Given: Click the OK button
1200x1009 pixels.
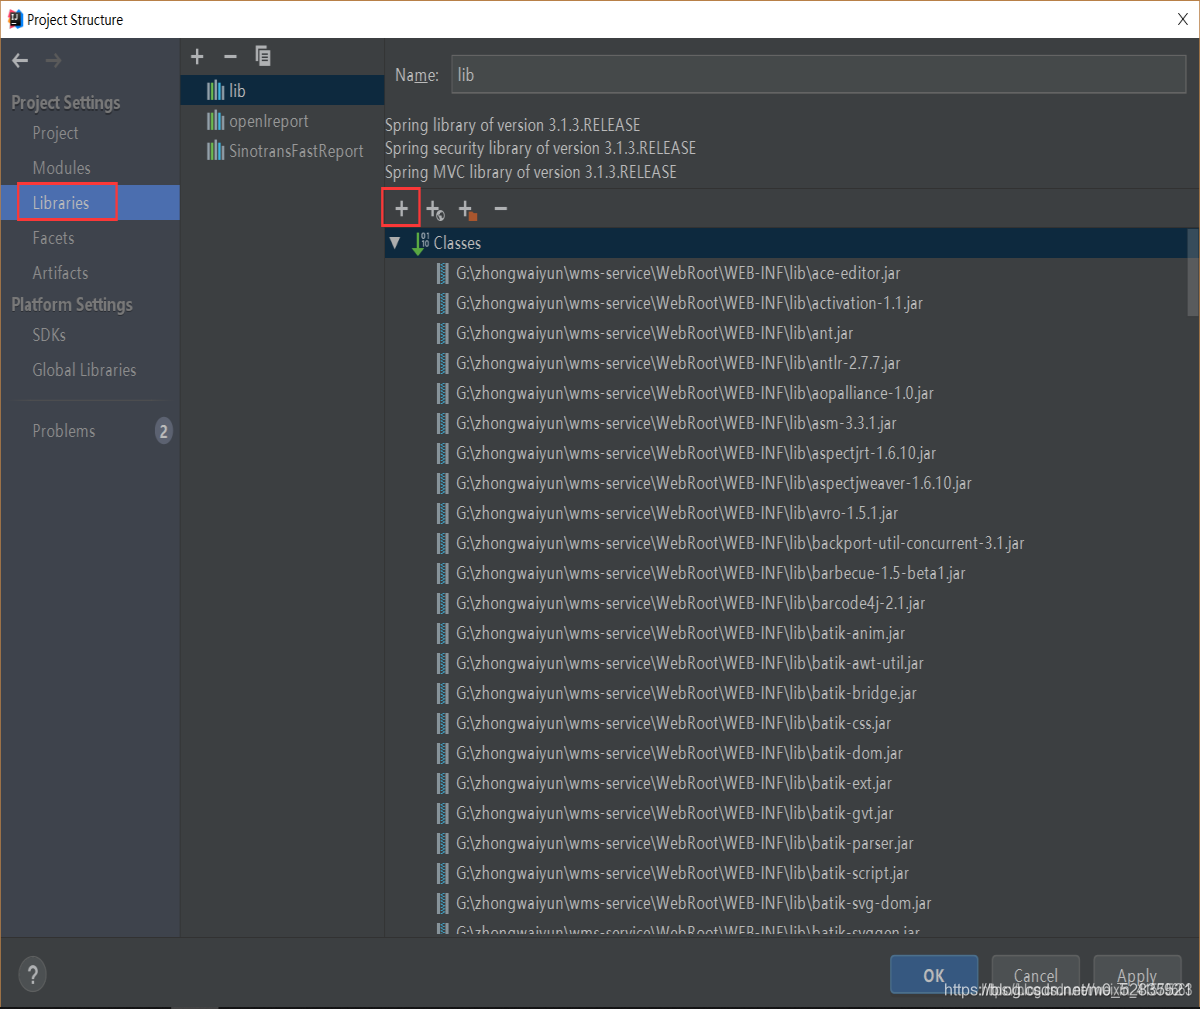Looking at the screenshot, I should [x=934, y=975].
